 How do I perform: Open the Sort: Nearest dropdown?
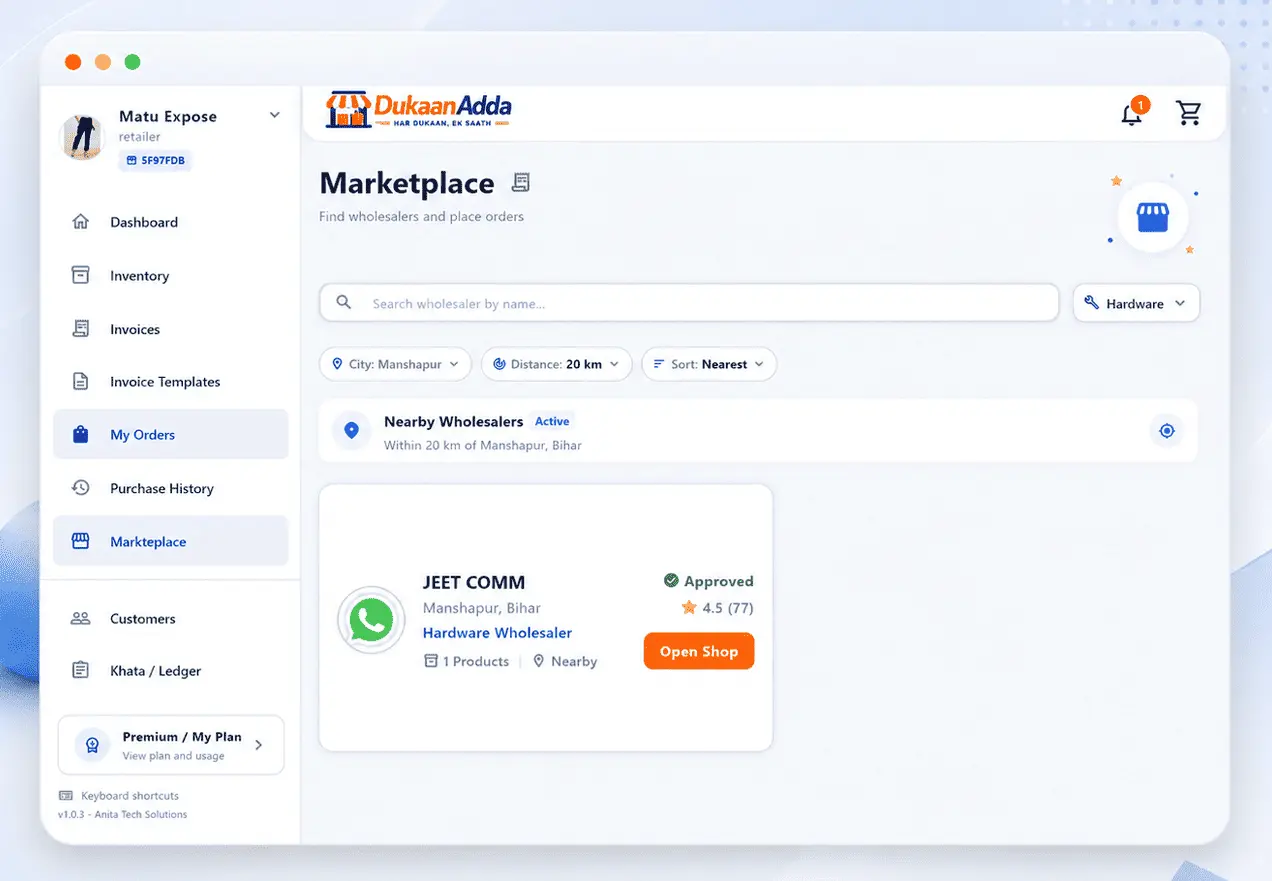(x=709, y=364)
